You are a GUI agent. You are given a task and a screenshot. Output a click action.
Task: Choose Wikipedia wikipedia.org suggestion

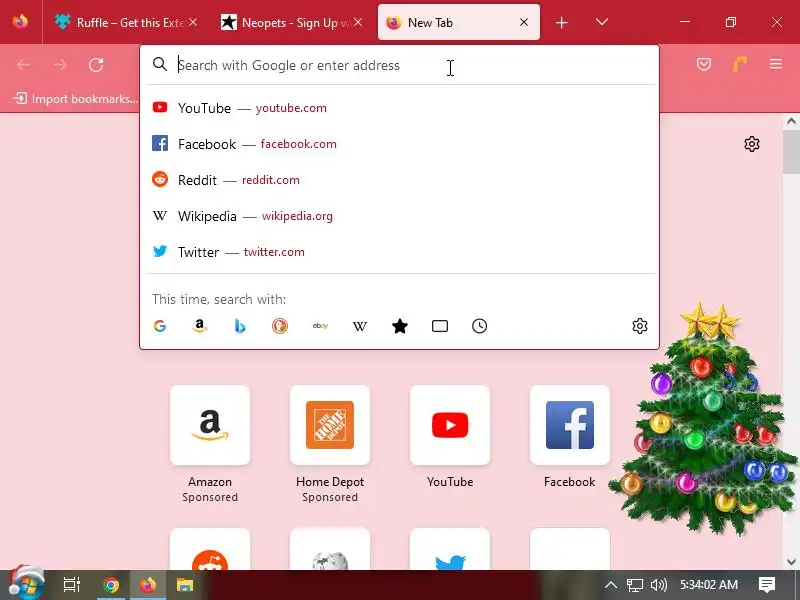coord(399,216)
